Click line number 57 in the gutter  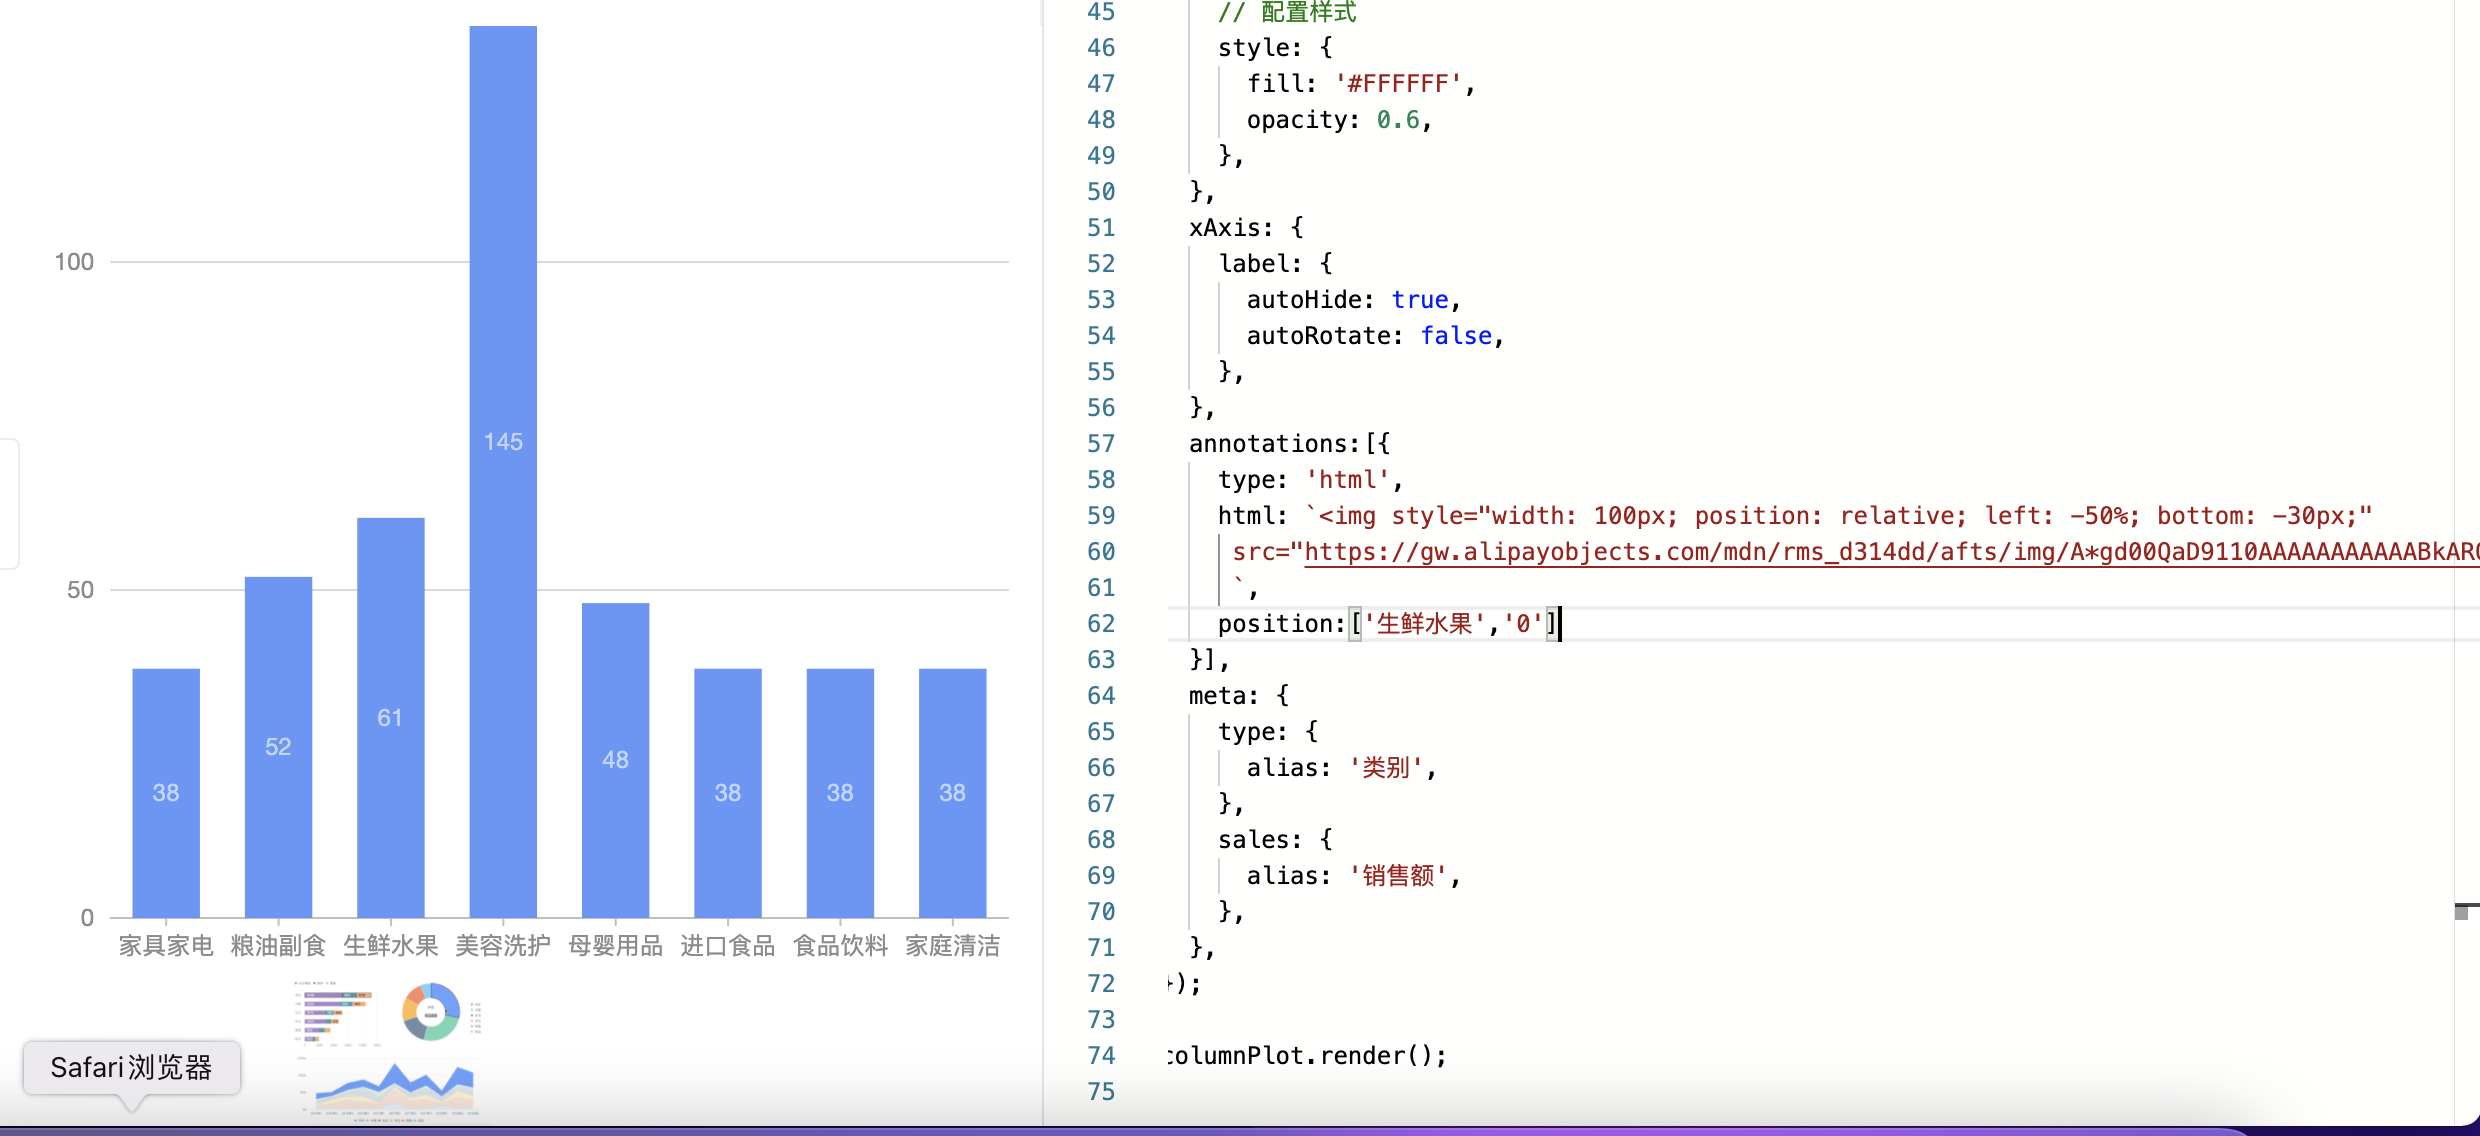[1100, 444]
